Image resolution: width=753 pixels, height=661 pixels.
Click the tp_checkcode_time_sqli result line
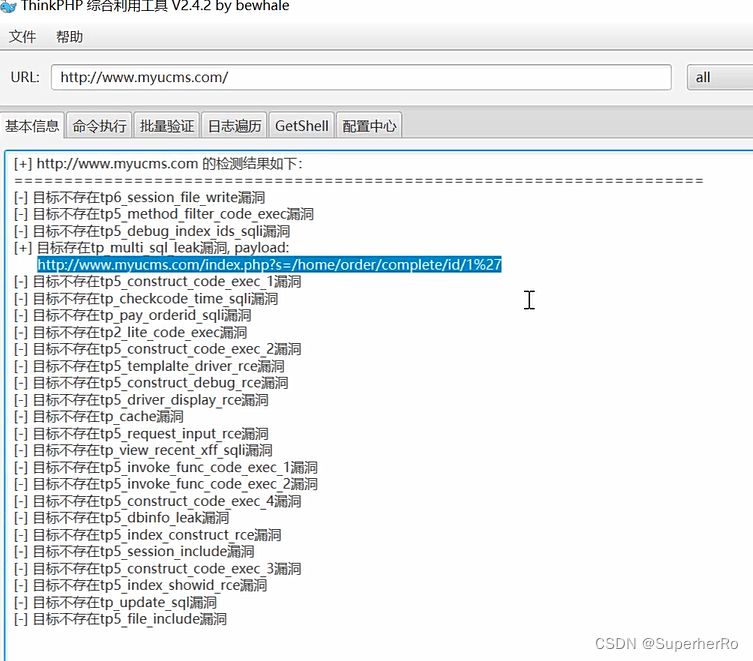click(x=146, y=299)
